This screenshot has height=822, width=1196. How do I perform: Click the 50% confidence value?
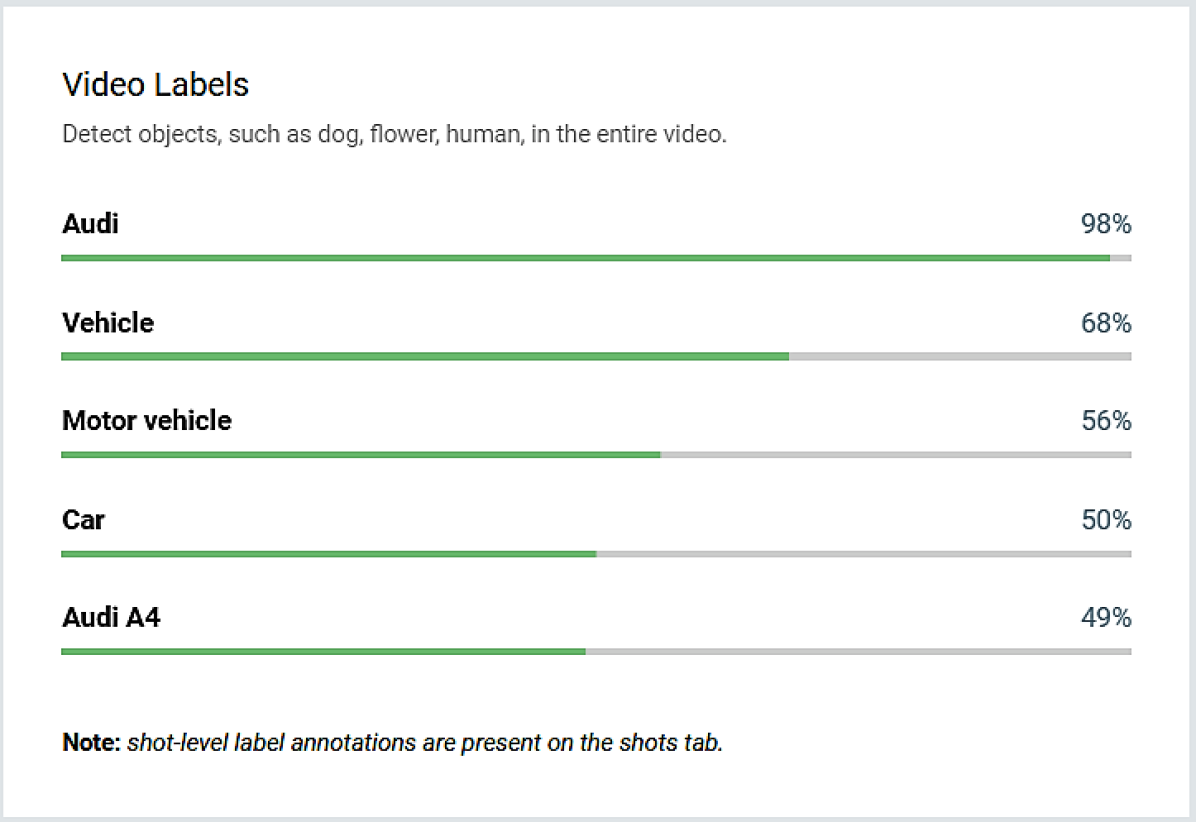click(x=1105, y=521)
